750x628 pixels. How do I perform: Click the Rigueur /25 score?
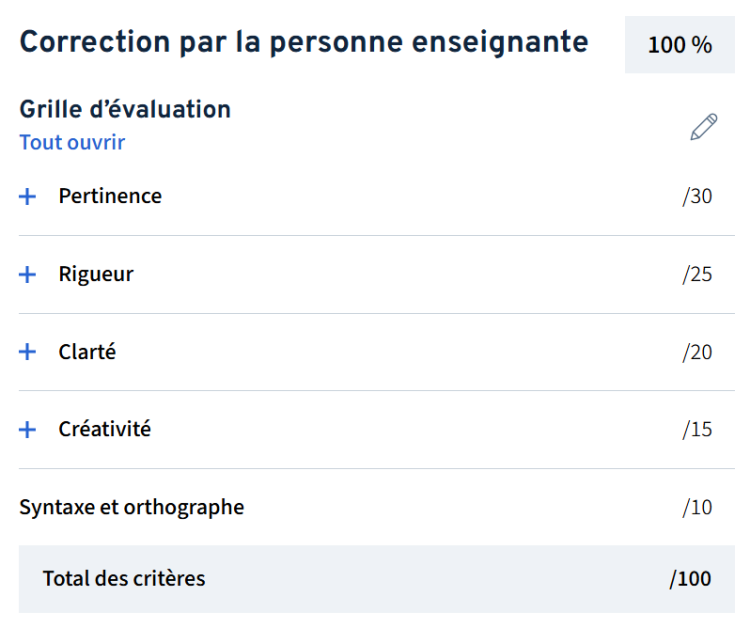(697, 274)
